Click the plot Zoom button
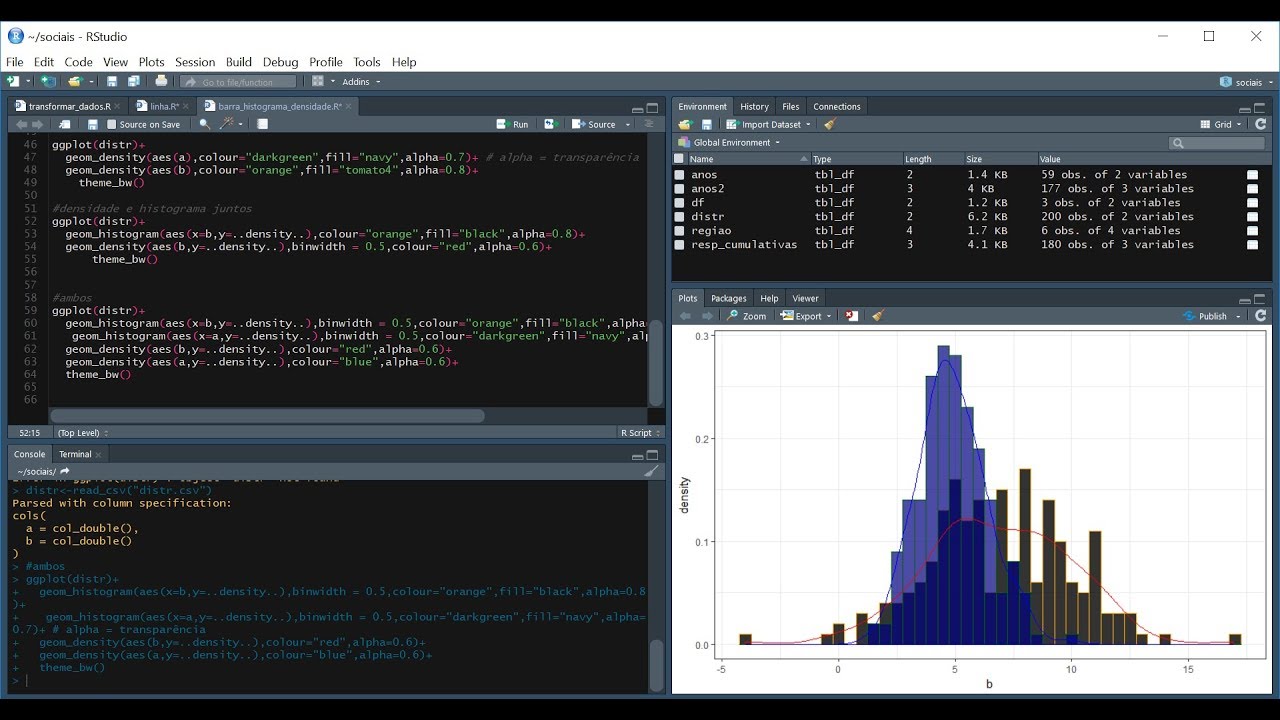 point(747,316)
